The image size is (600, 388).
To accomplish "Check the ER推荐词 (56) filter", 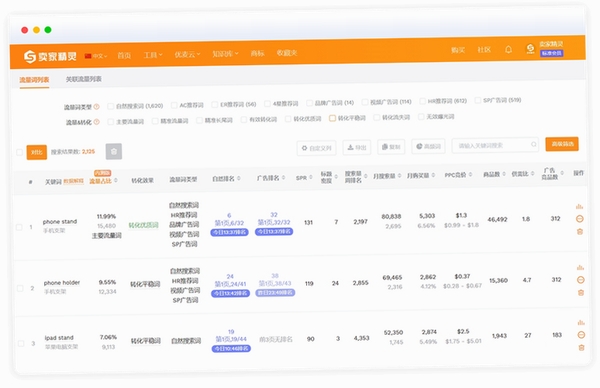I will click(215, 104).
